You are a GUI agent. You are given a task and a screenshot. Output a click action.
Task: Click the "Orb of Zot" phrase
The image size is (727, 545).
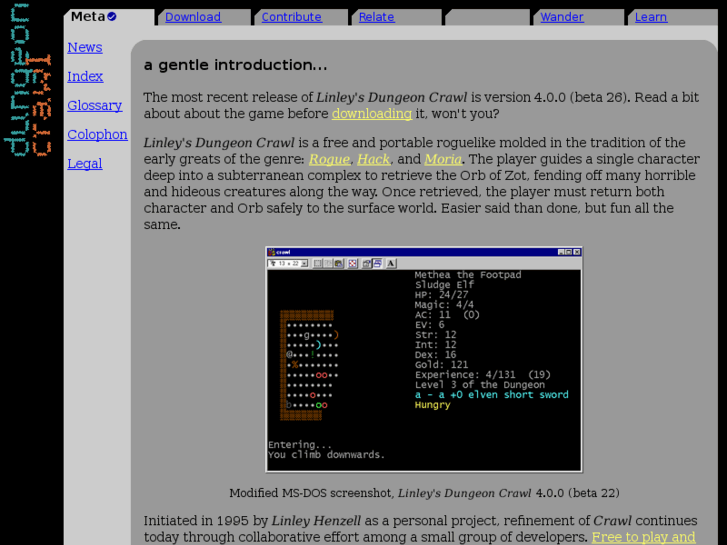point(494,175)
